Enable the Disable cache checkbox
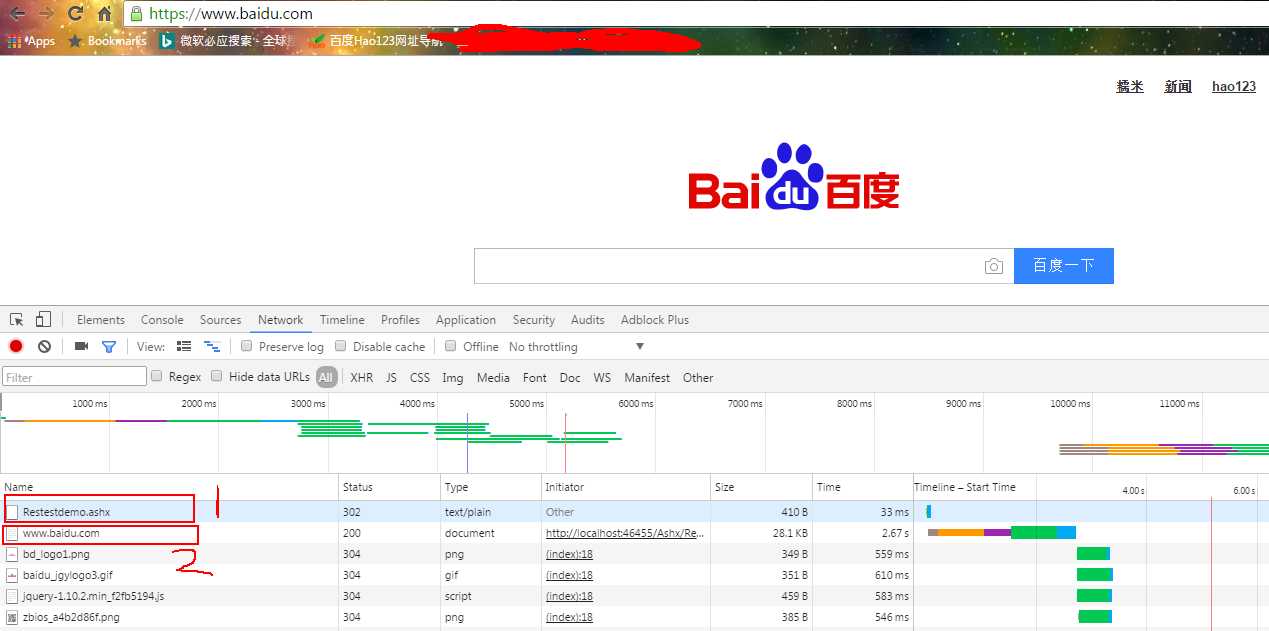 click(x=340, y=346)
